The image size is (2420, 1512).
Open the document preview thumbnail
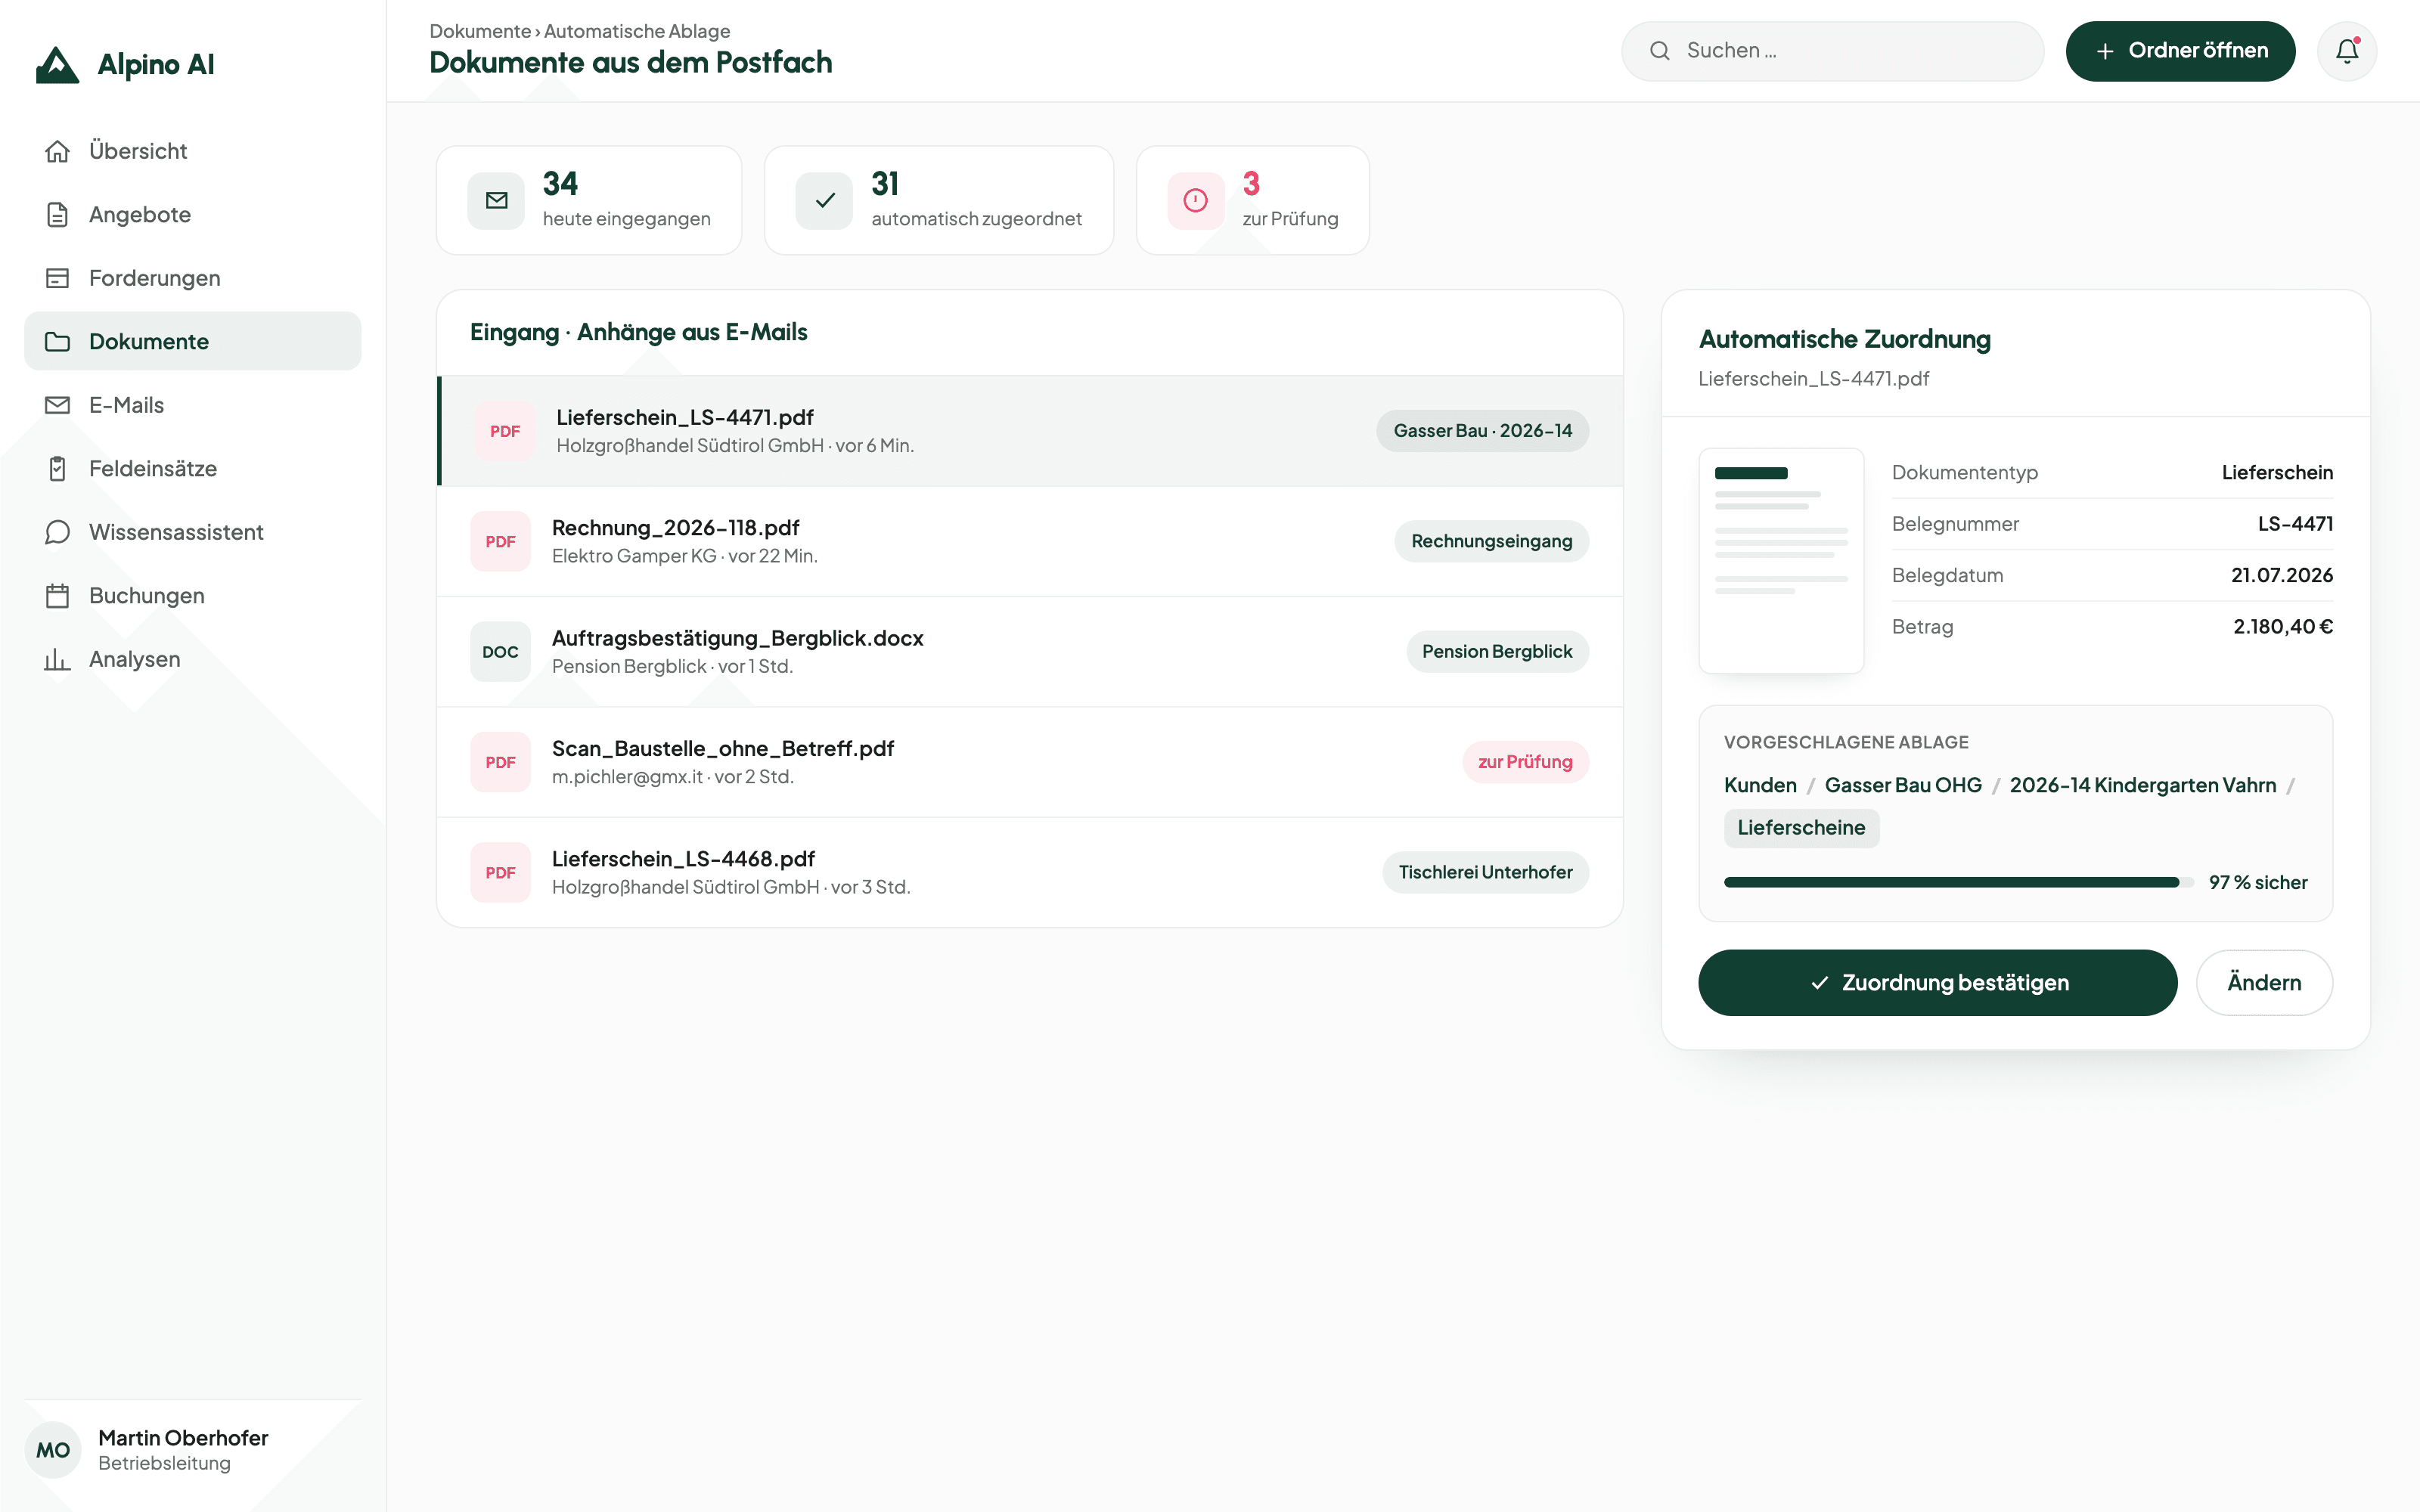(x=1781, y=560)
